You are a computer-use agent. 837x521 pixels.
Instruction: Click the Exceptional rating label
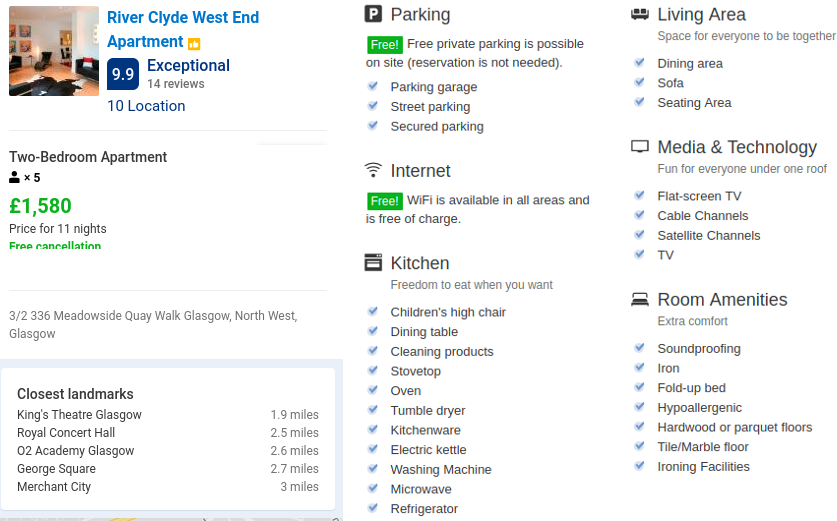click(188, 66)
